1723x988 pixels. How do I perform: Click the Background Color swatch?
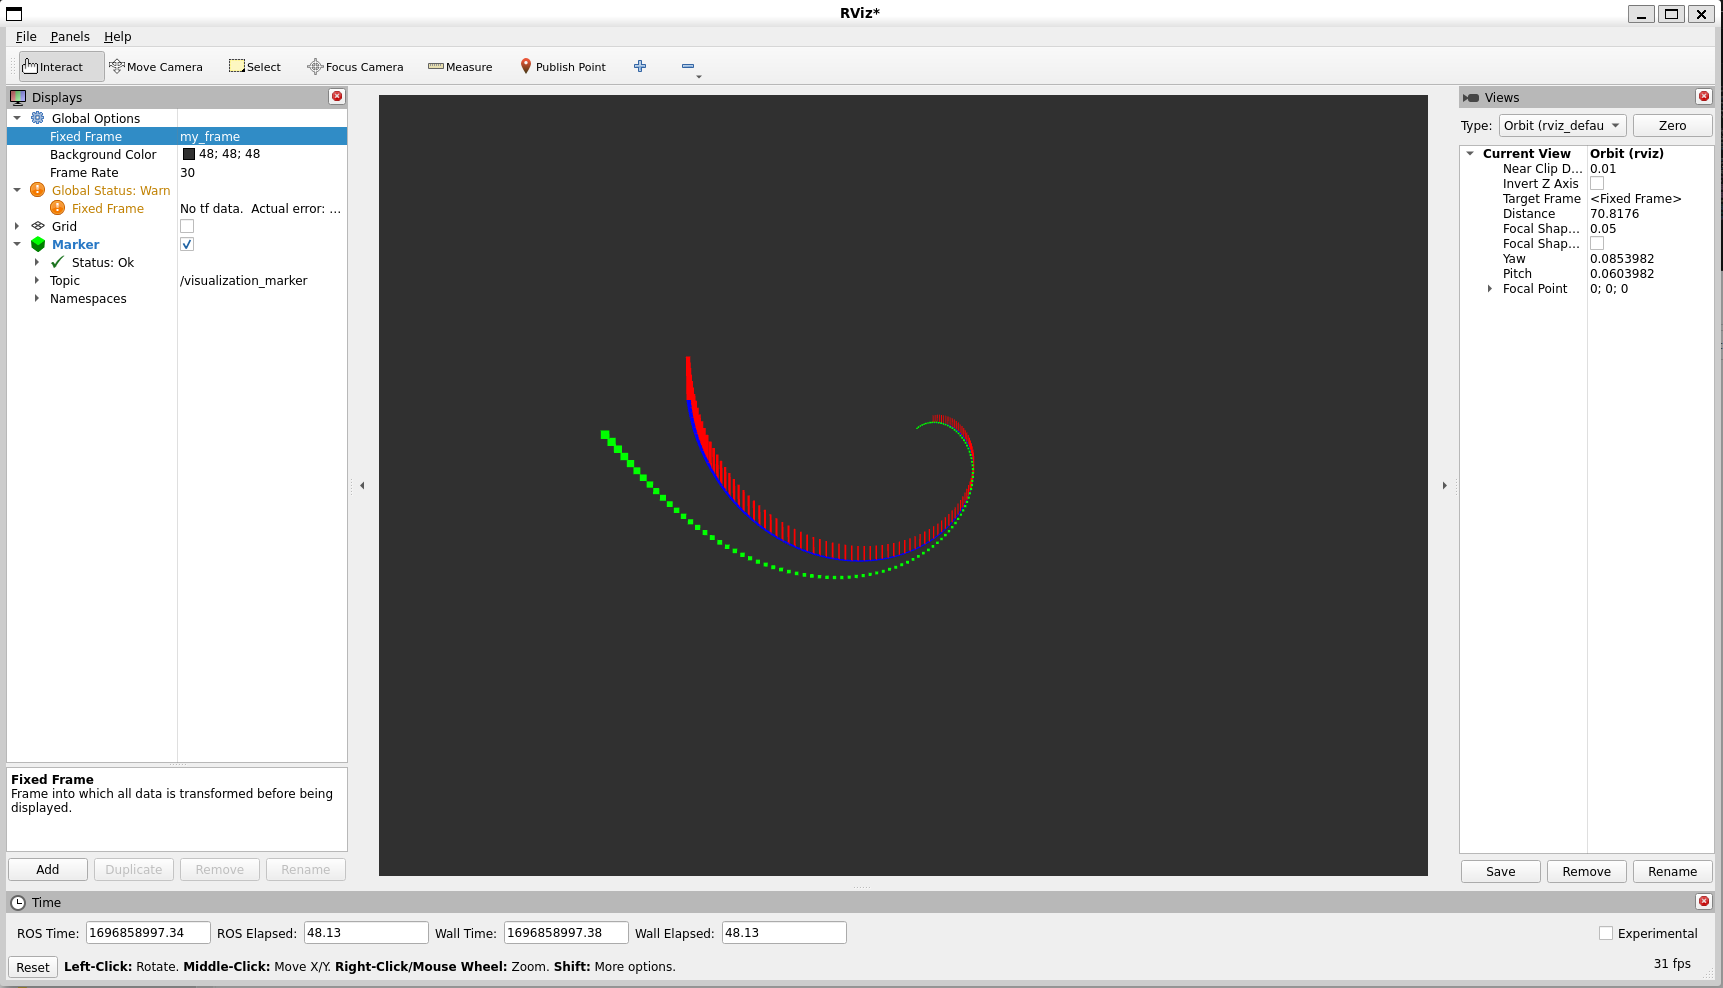click(189, 155)
